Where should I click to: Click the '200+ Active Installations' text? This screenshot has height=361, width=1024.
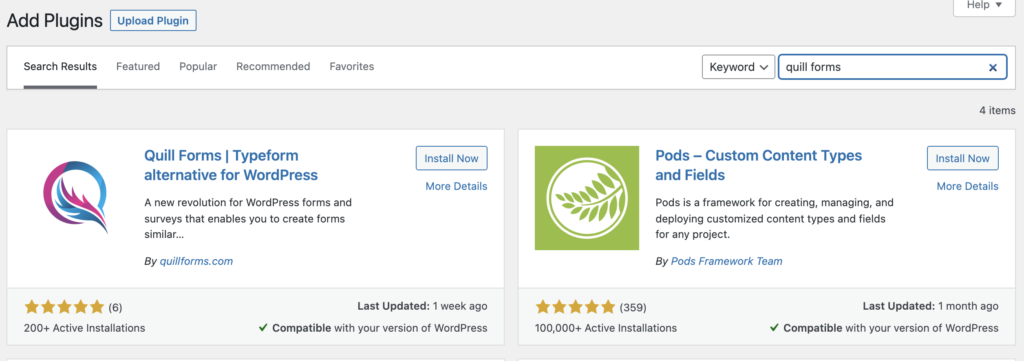point(84,328)
